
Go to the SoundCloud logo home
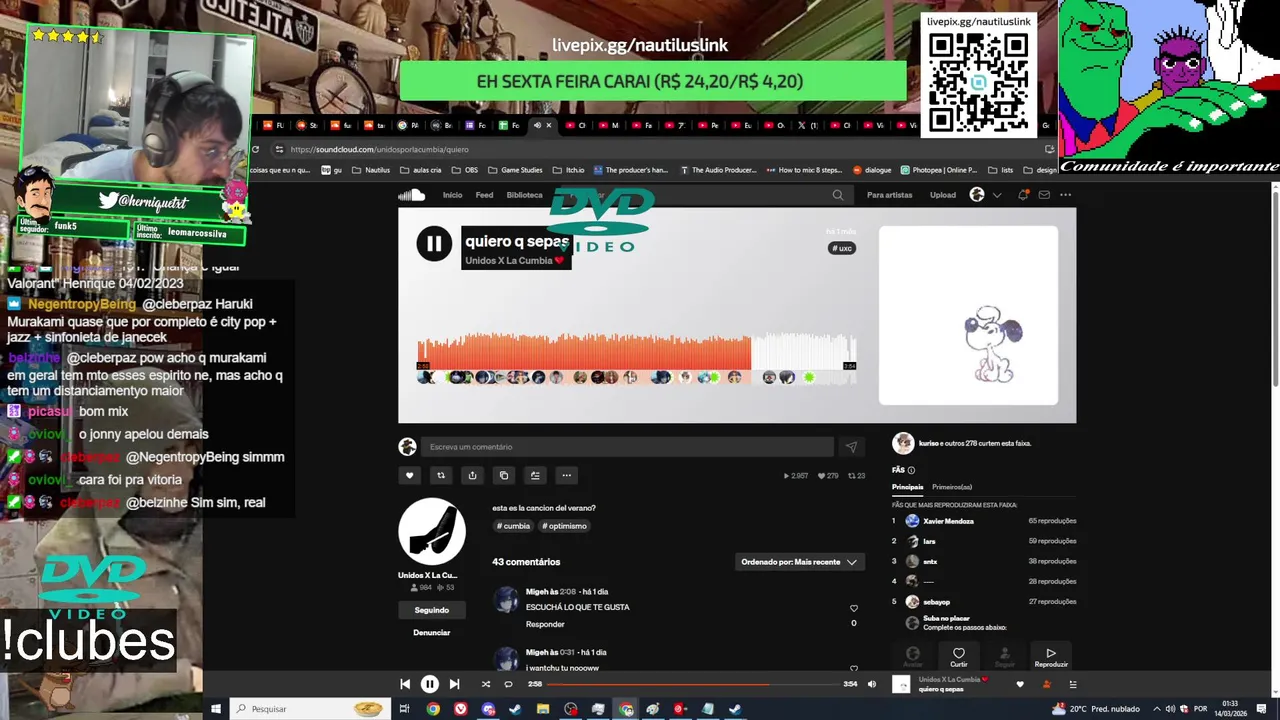click(411, 195)
